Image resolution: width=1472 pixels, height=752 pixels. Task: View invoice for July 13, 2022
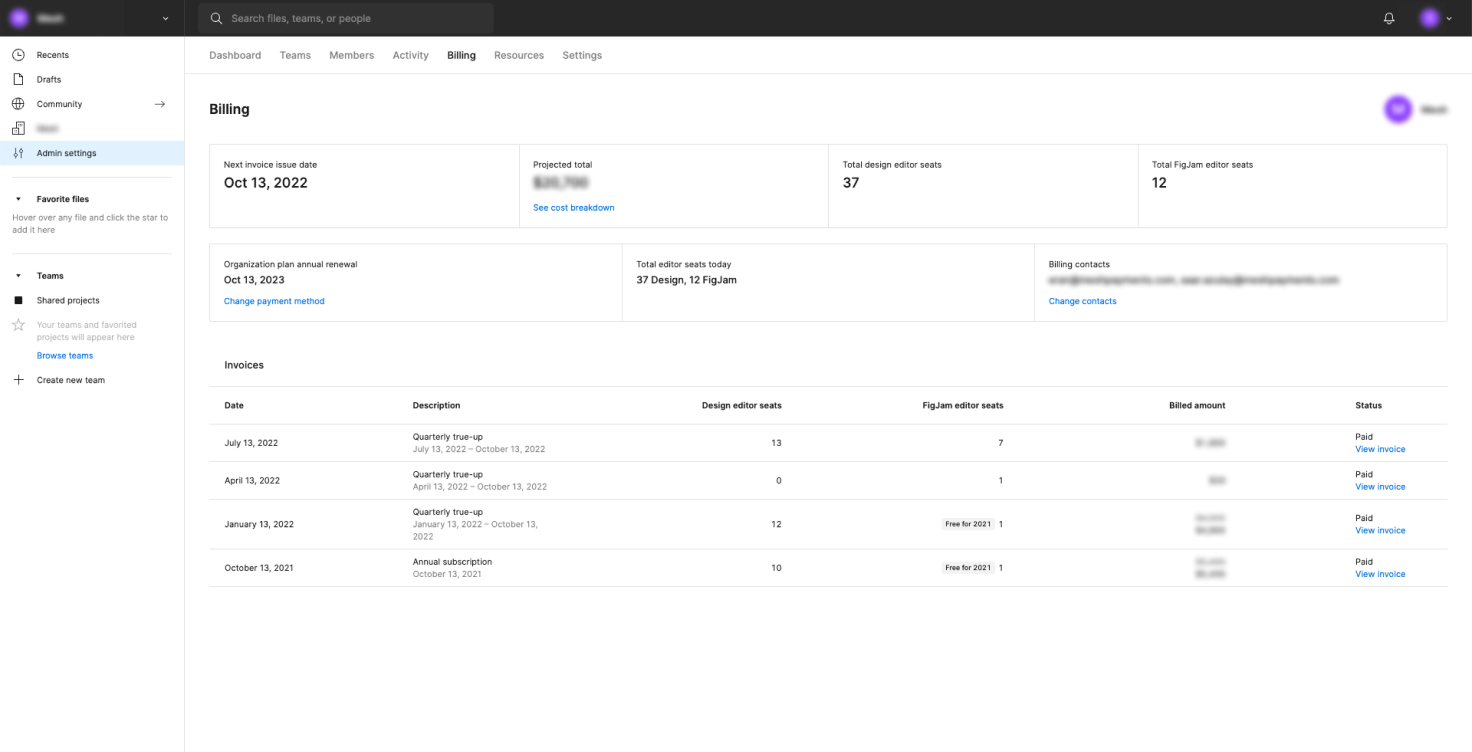[1379, 449]
